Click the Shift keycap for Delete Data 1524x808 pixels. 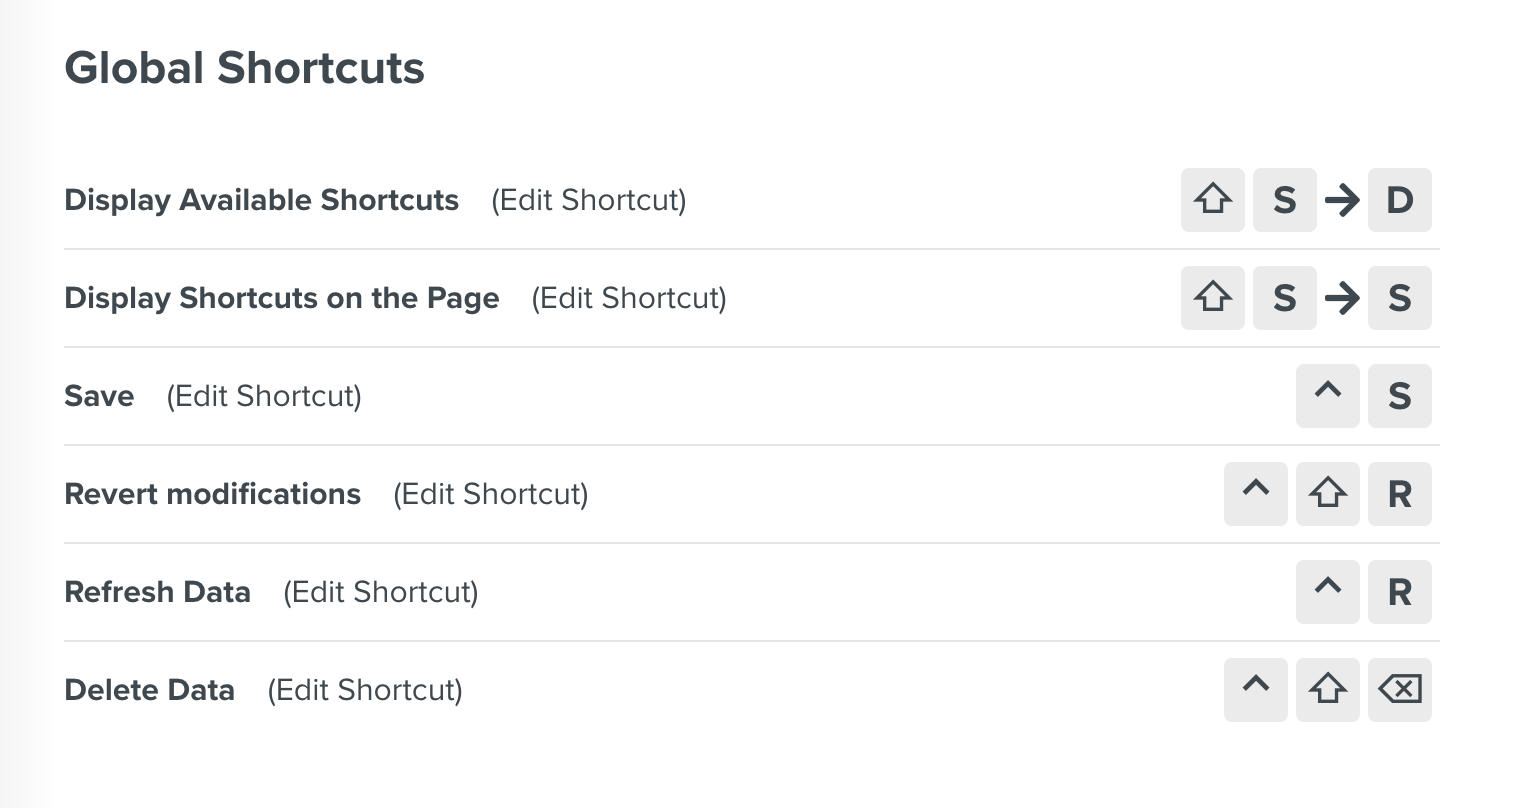pyautogui.click(x=1328, y=690)
